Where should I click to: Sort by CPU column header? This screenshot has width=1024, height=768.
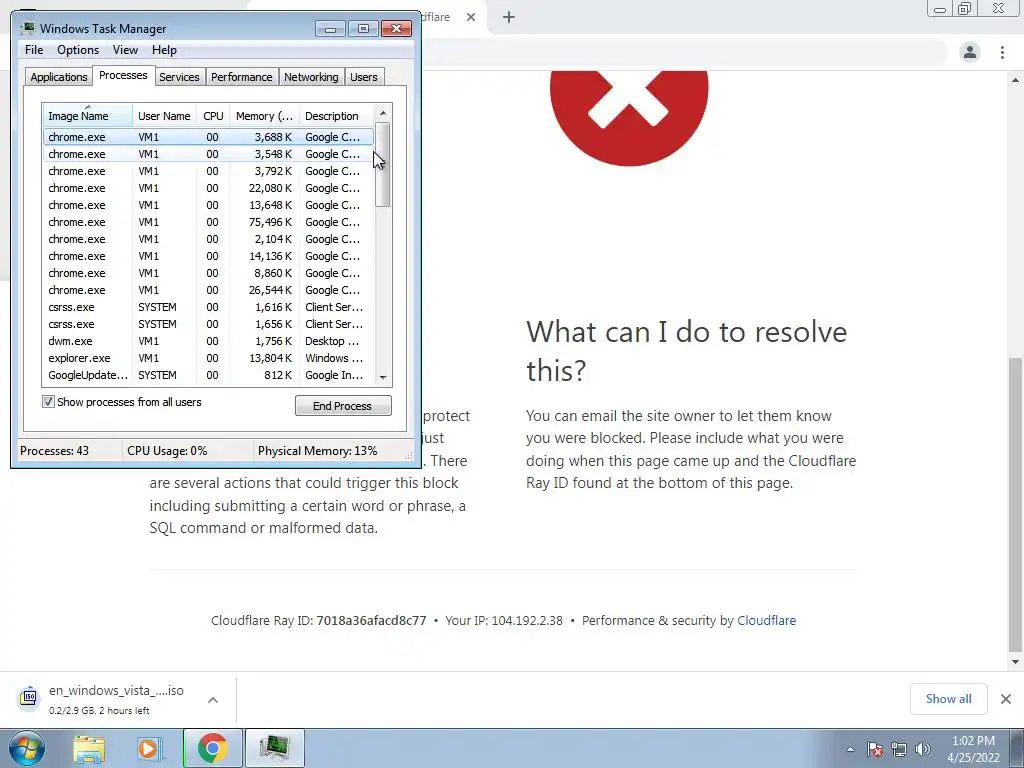(x=213, y=116)
